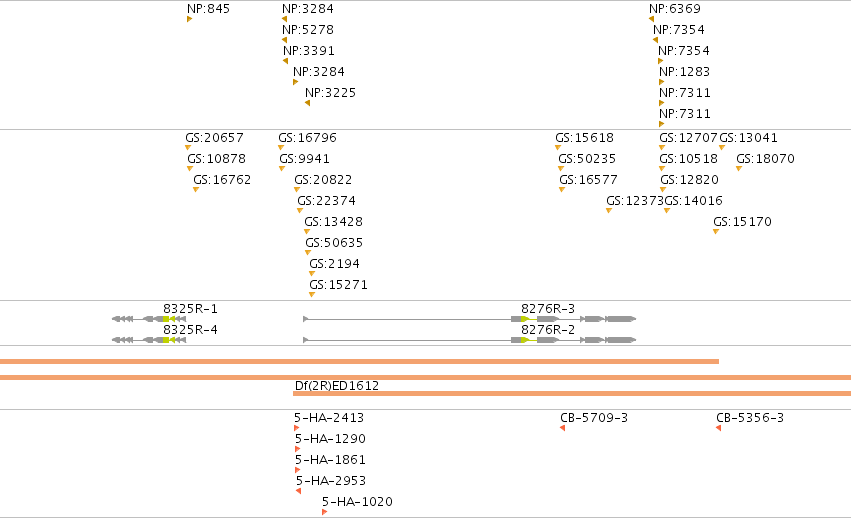
Task: Select the 5-HA-2953 insertion label
Action: pyautogui.click(x=331, y=481)
